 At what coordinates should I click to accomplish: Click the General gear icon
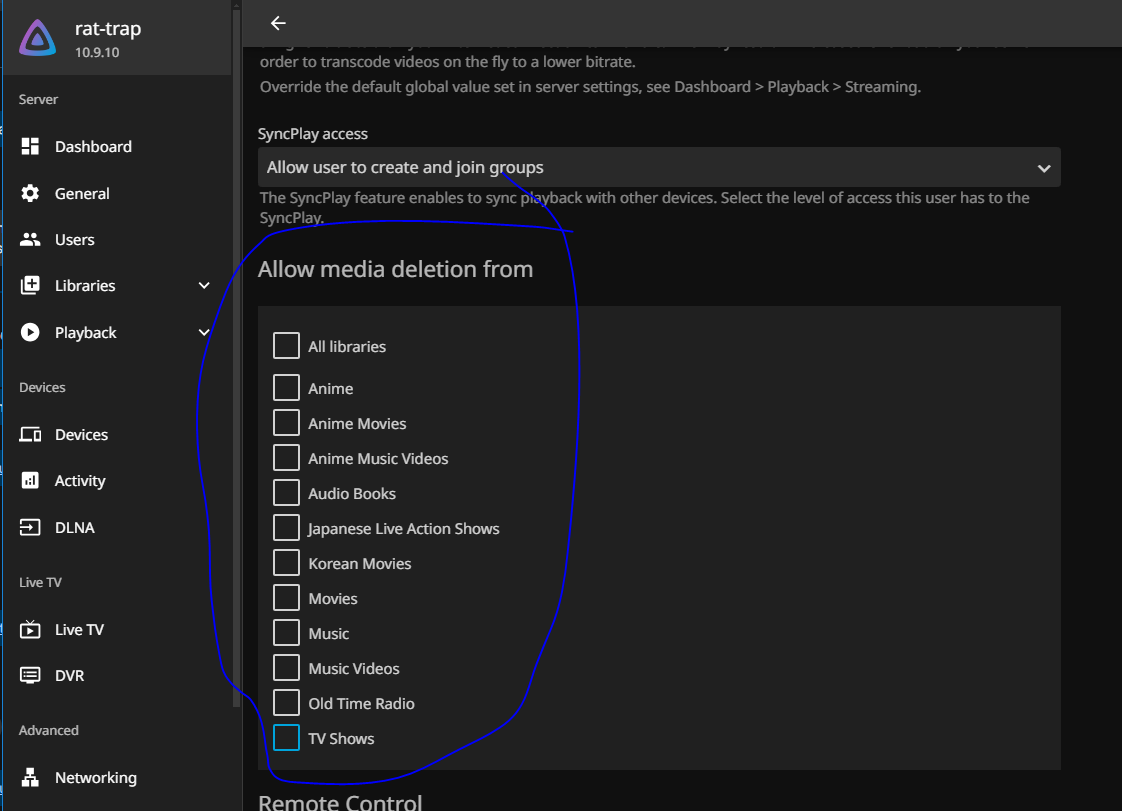coord(30,193)
